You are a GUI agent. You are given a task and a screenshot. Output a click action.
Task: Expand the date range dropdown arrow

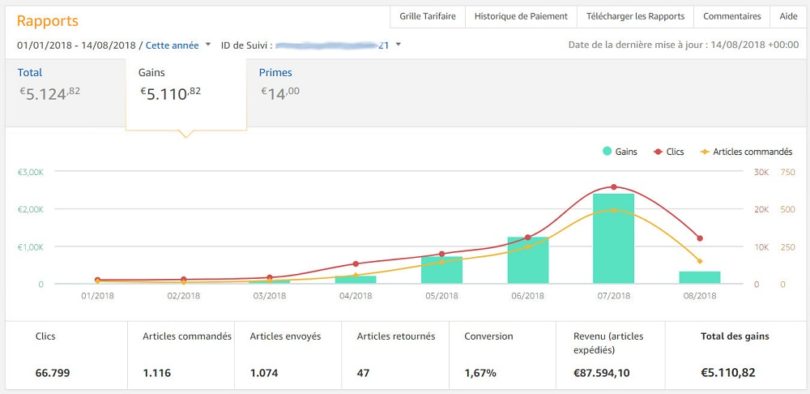tap(208, 44)
